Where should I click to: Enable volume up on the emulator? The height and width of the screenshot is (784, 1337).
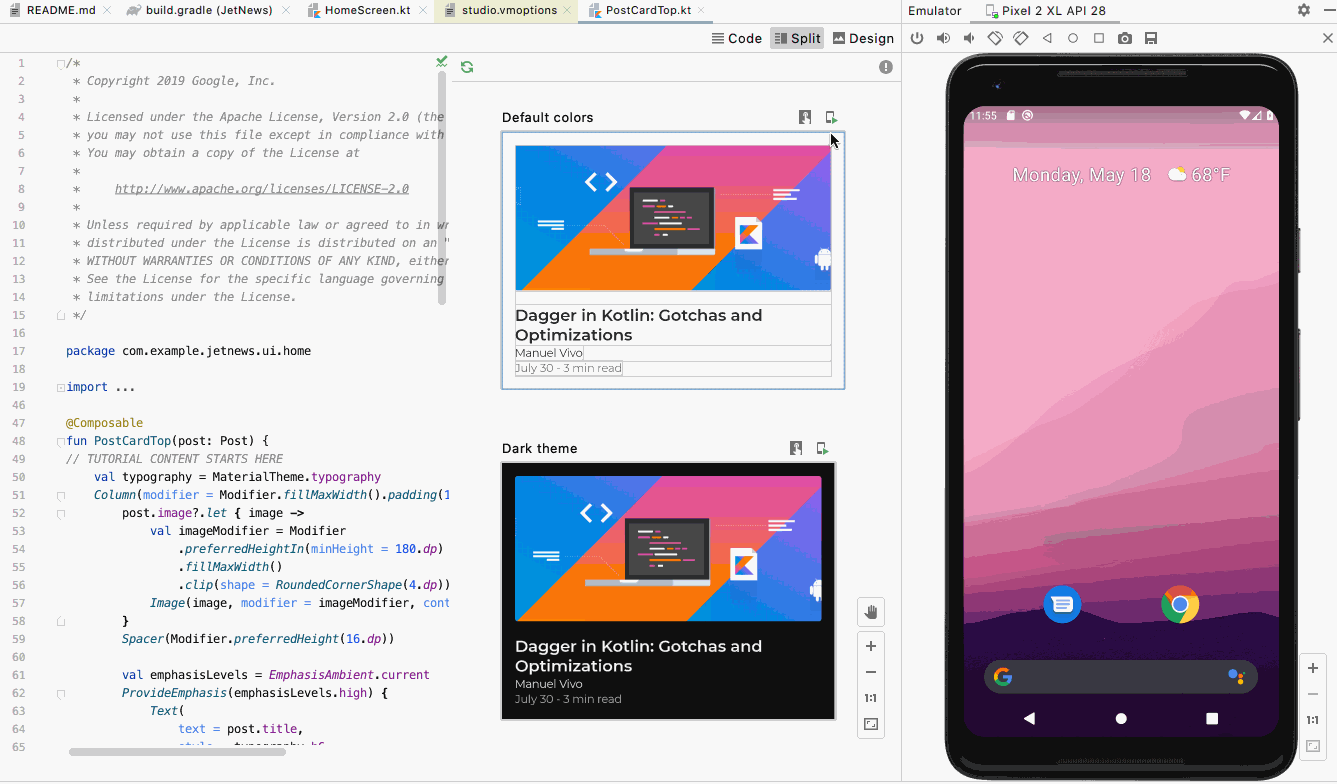coord(941,38)
